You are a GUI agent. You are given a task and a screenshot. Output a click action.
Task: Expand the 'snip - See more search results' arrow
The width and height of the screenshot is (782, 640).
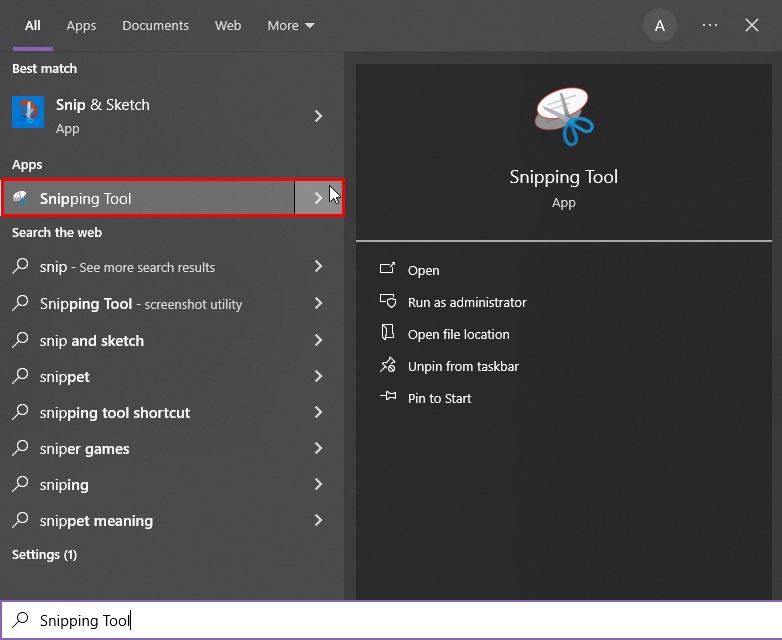coord(318,266)
